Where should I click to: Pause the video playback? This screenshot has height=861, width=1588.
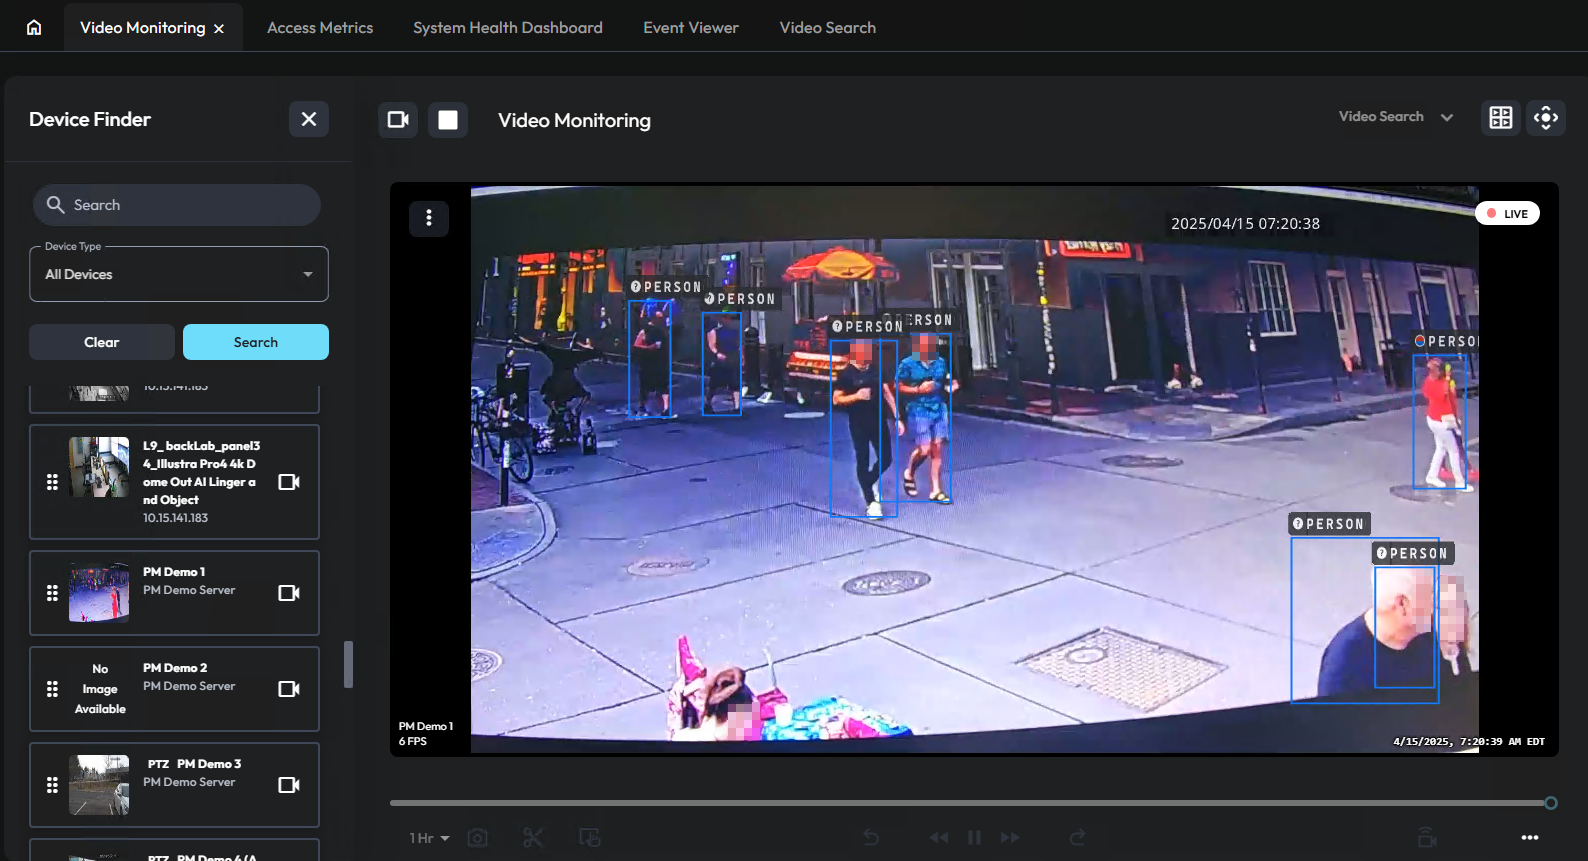click(x=974, y=838)
